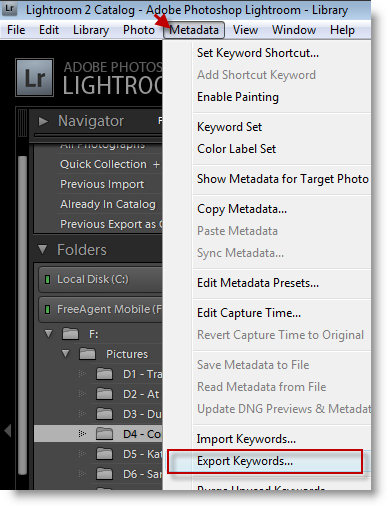Expand the Navigator panel triangle
Image resolution: width=387 pixels, height=506 pixels.
pyautogui.click(x=43, y=121)
